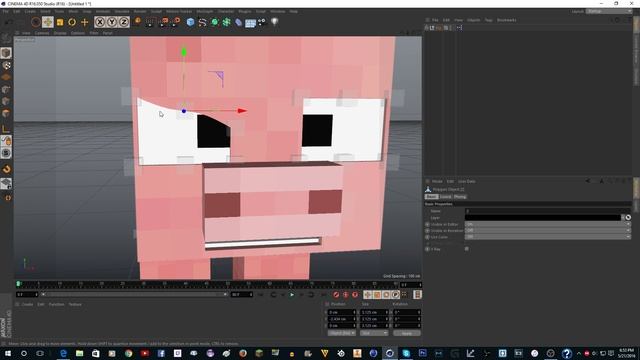640x360 pixels.
Task: Toggle Rotation keyframe recording
Action: point(386,294)
